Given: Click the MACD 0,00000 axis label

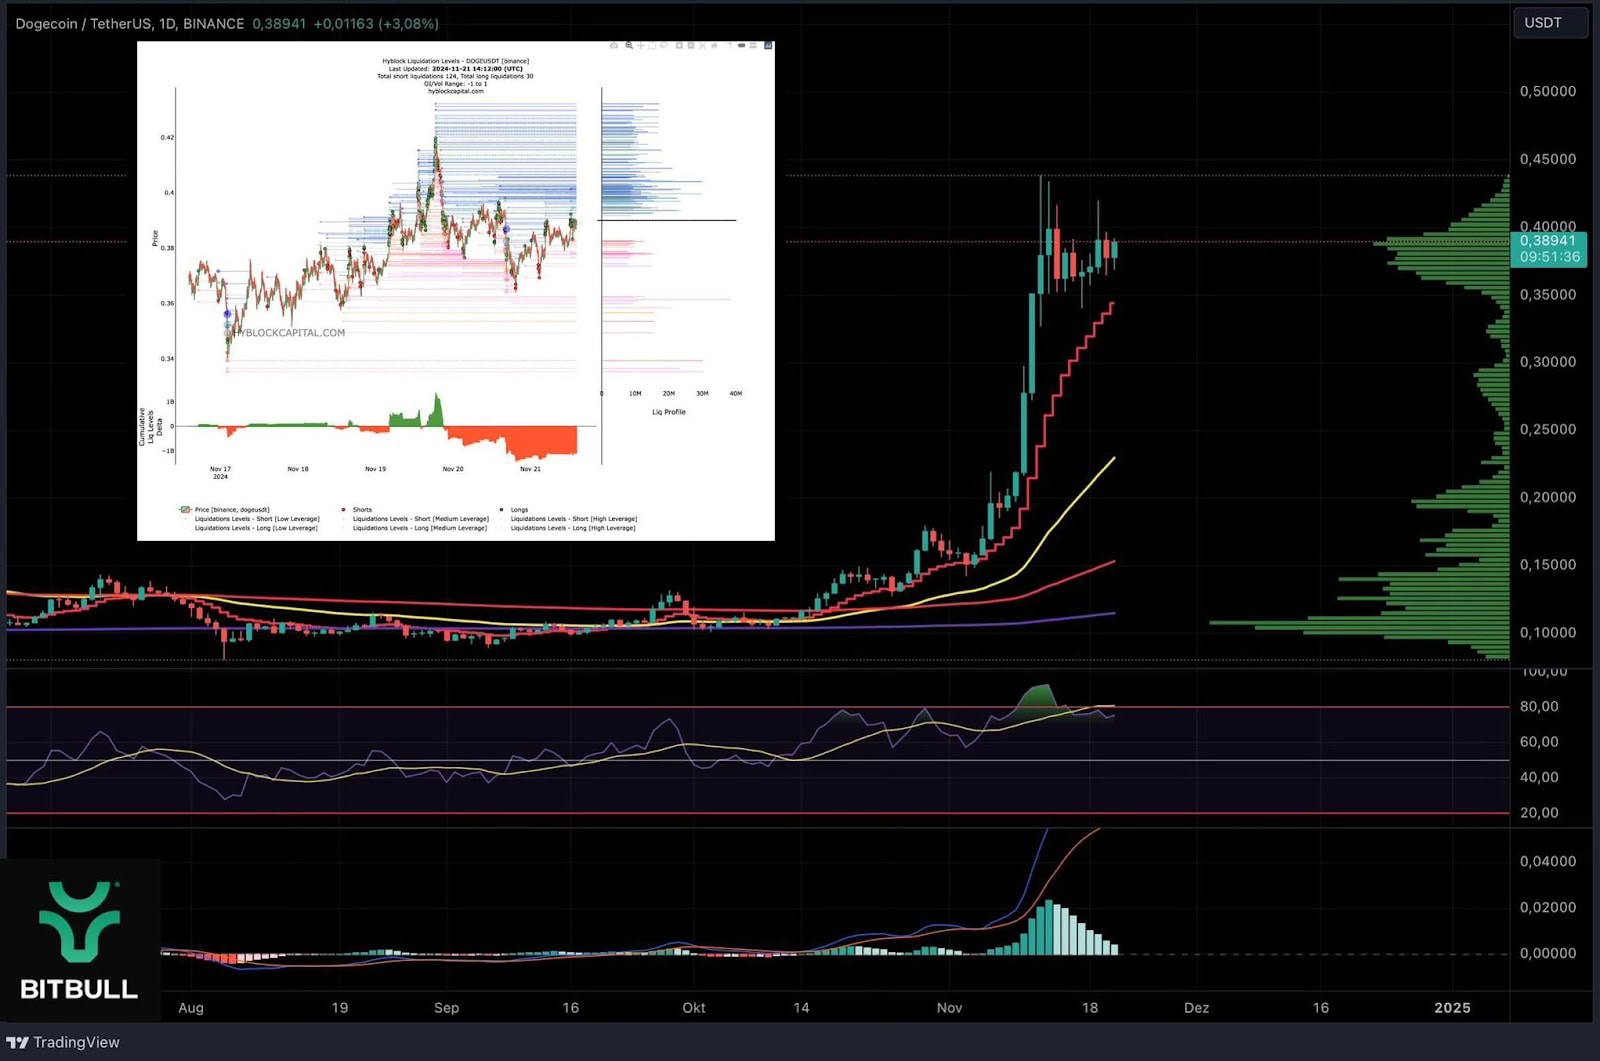Looking at the screenshot, I should (x=1548, y=953).
